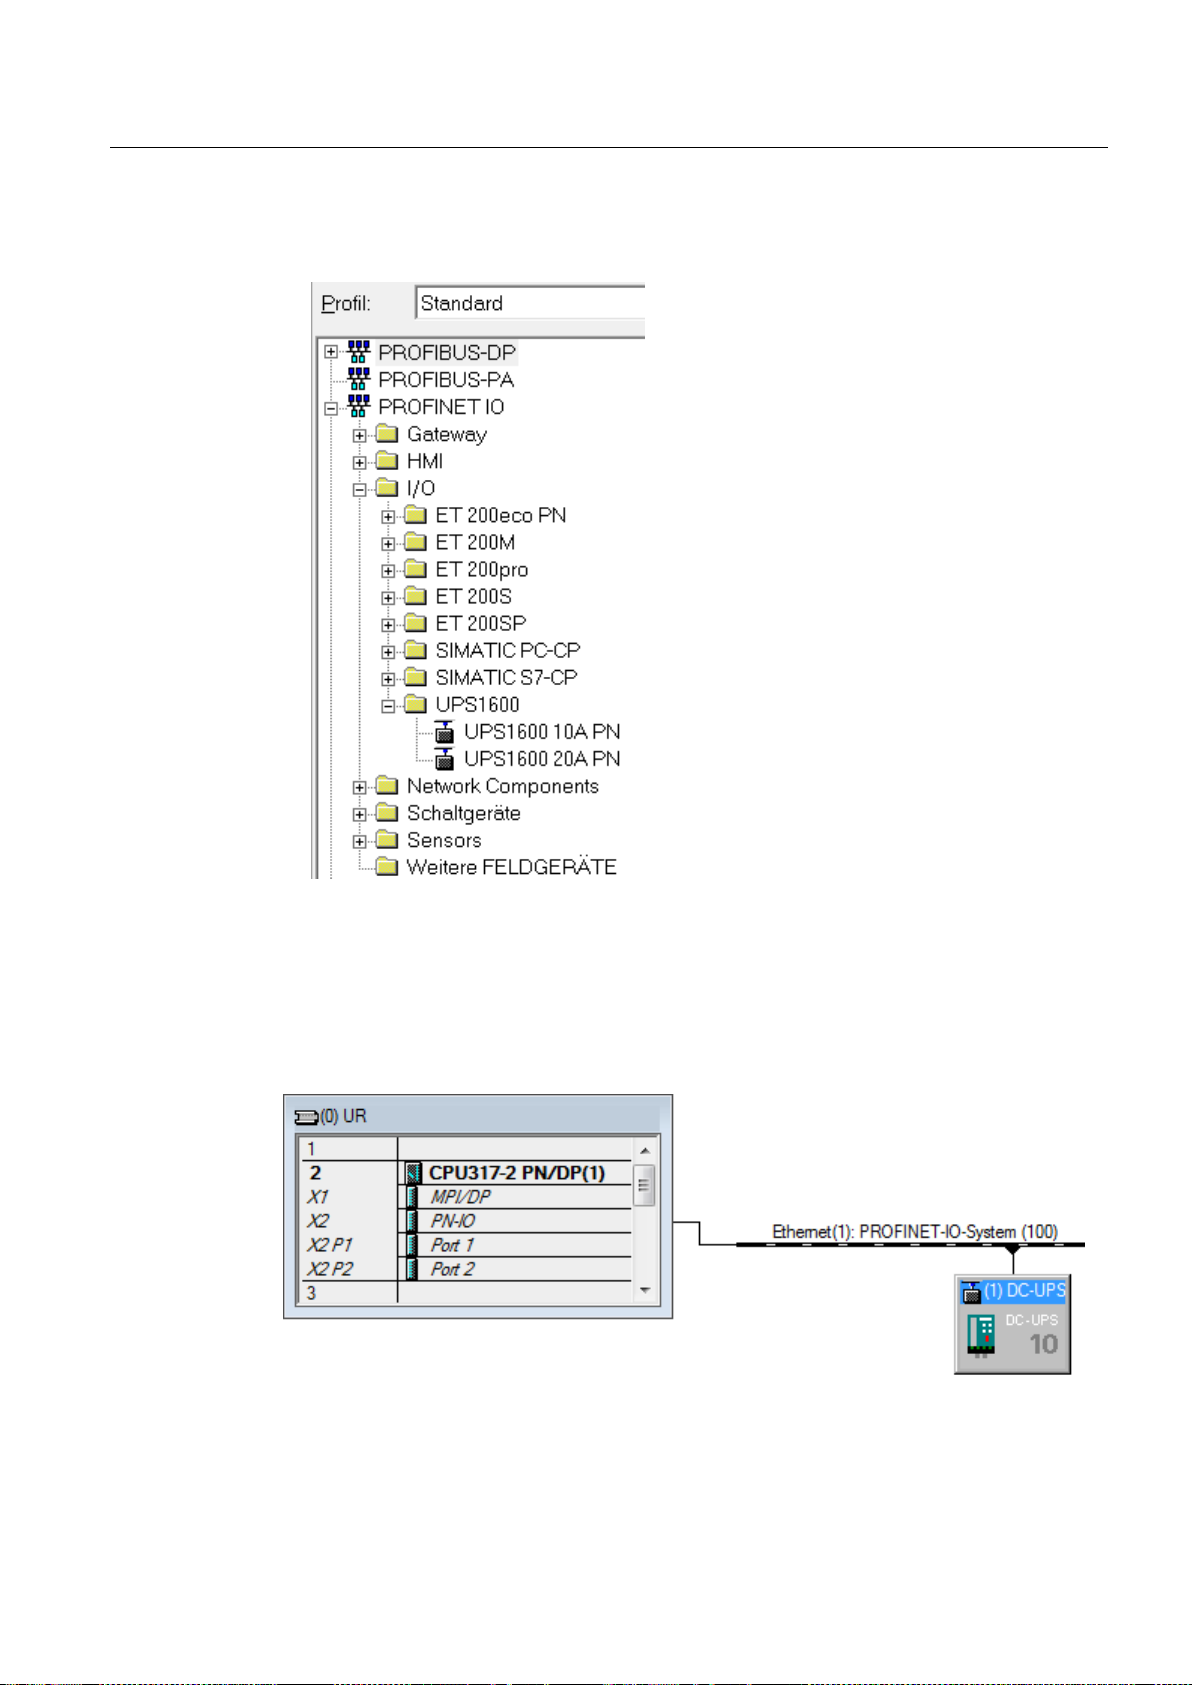The height and width of the screenshot is (1685, 1192).
Task: Click the CPU317-2 PN/DP module icon
Action: coord(413,1173)
